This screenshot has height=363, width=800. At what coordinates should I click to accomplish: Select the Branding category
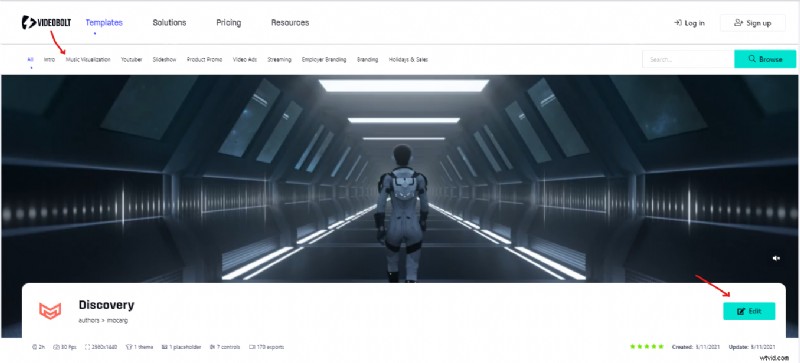click(367, 60)
